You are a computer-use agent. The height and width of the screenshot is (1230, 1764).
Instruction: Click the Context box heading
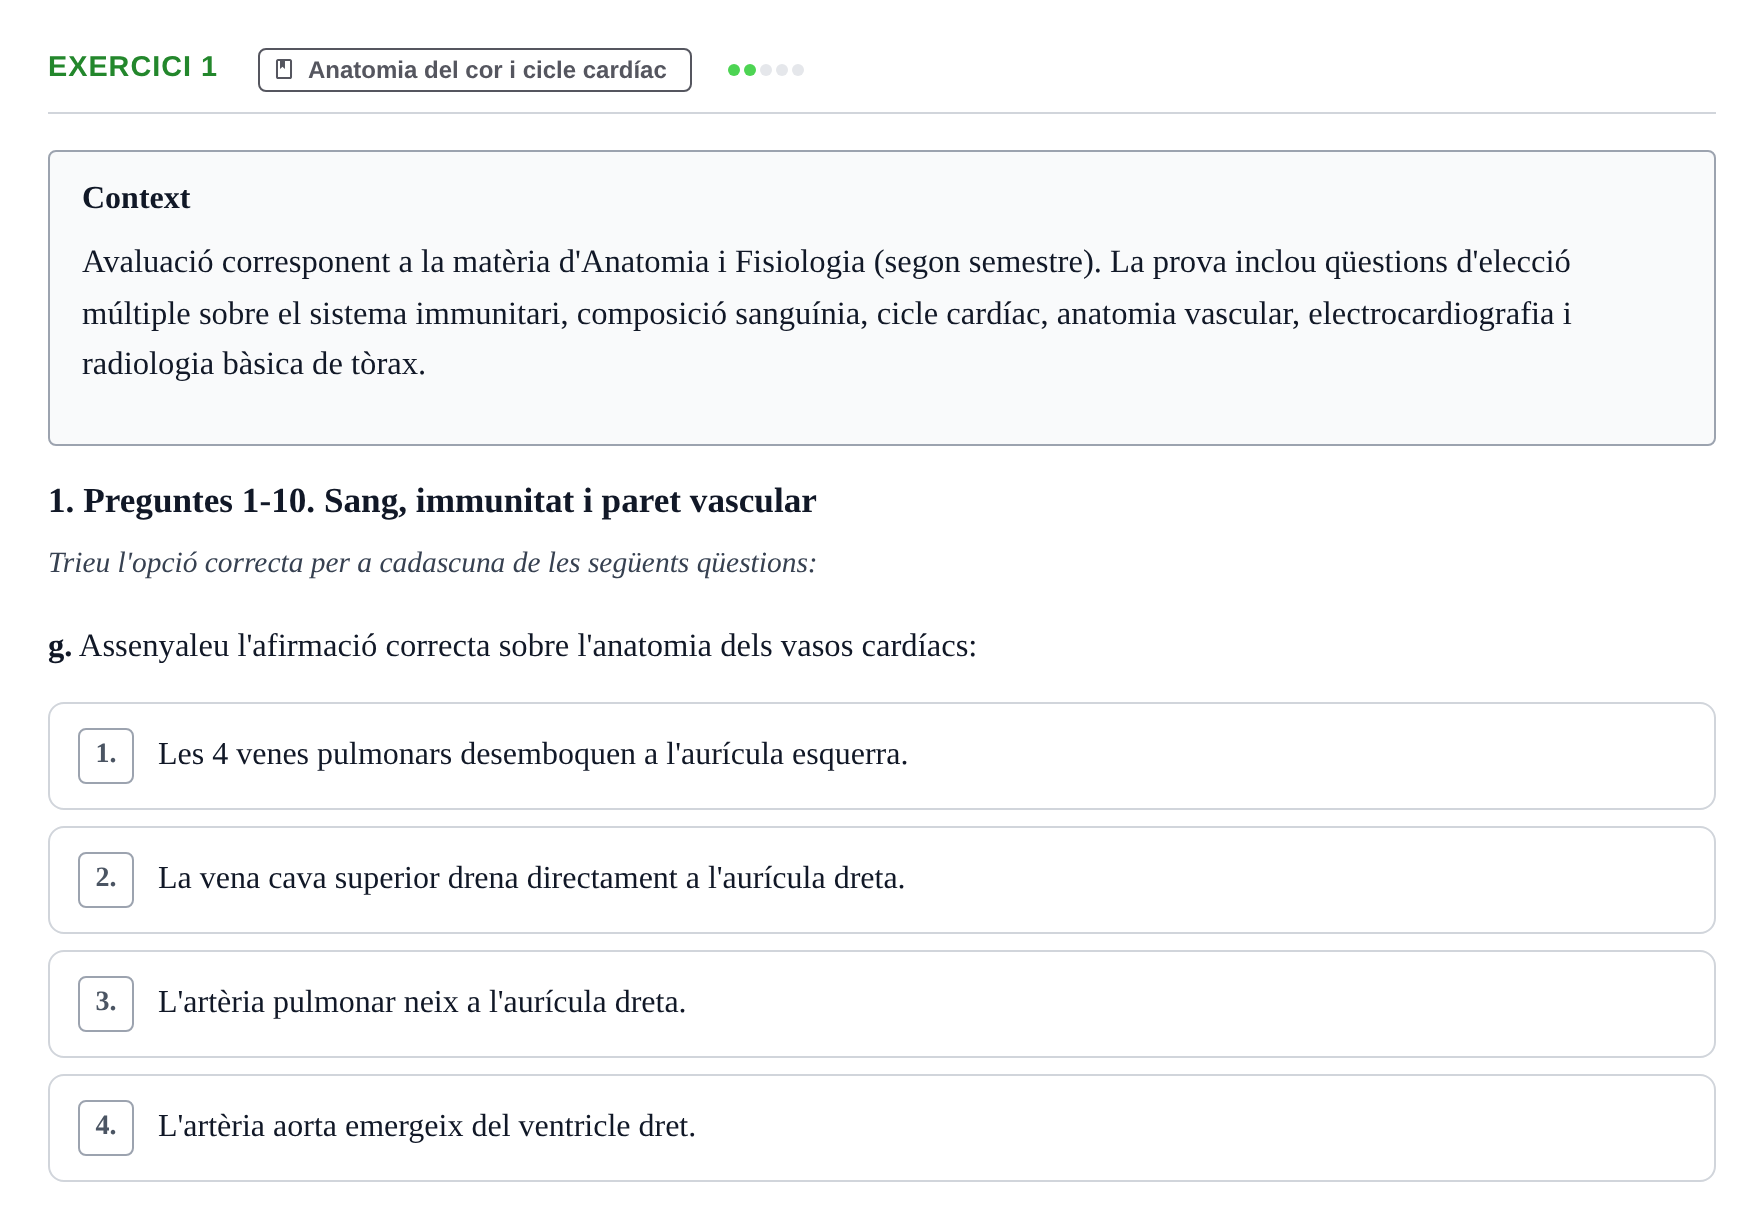click(136, 198)
